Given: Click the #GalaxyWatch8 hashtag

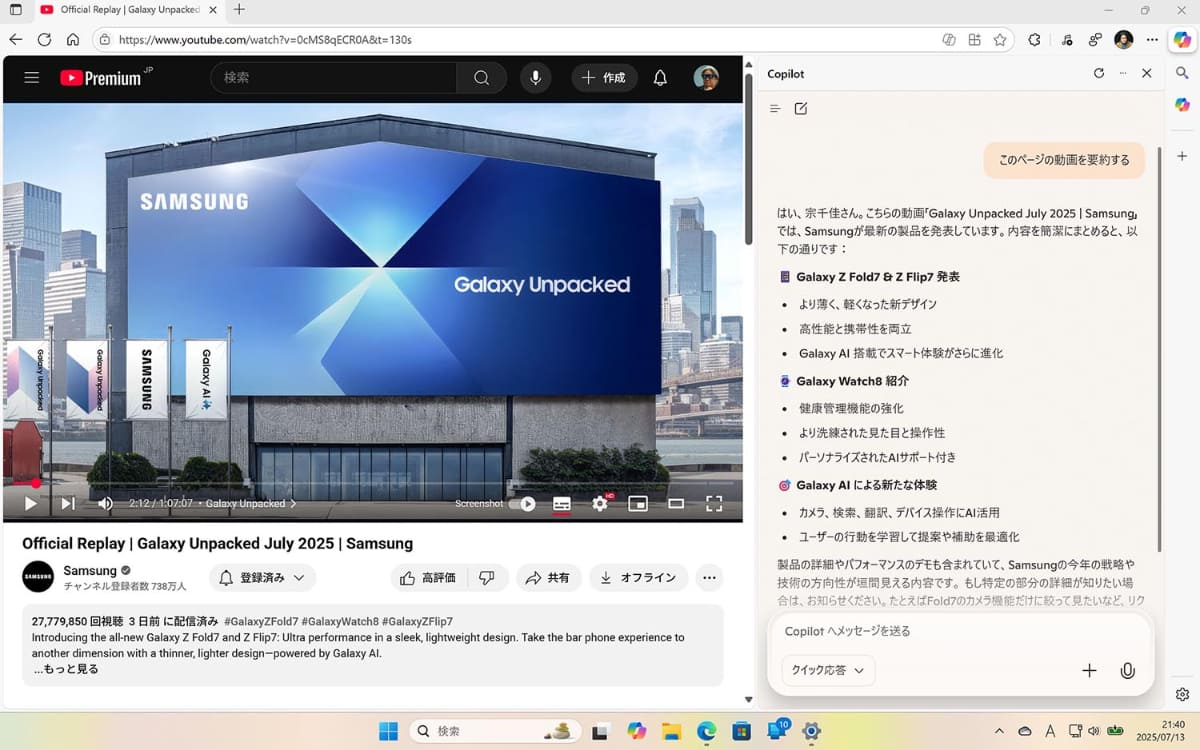Looking at the screenshot, I should click(x=339, y=621).
